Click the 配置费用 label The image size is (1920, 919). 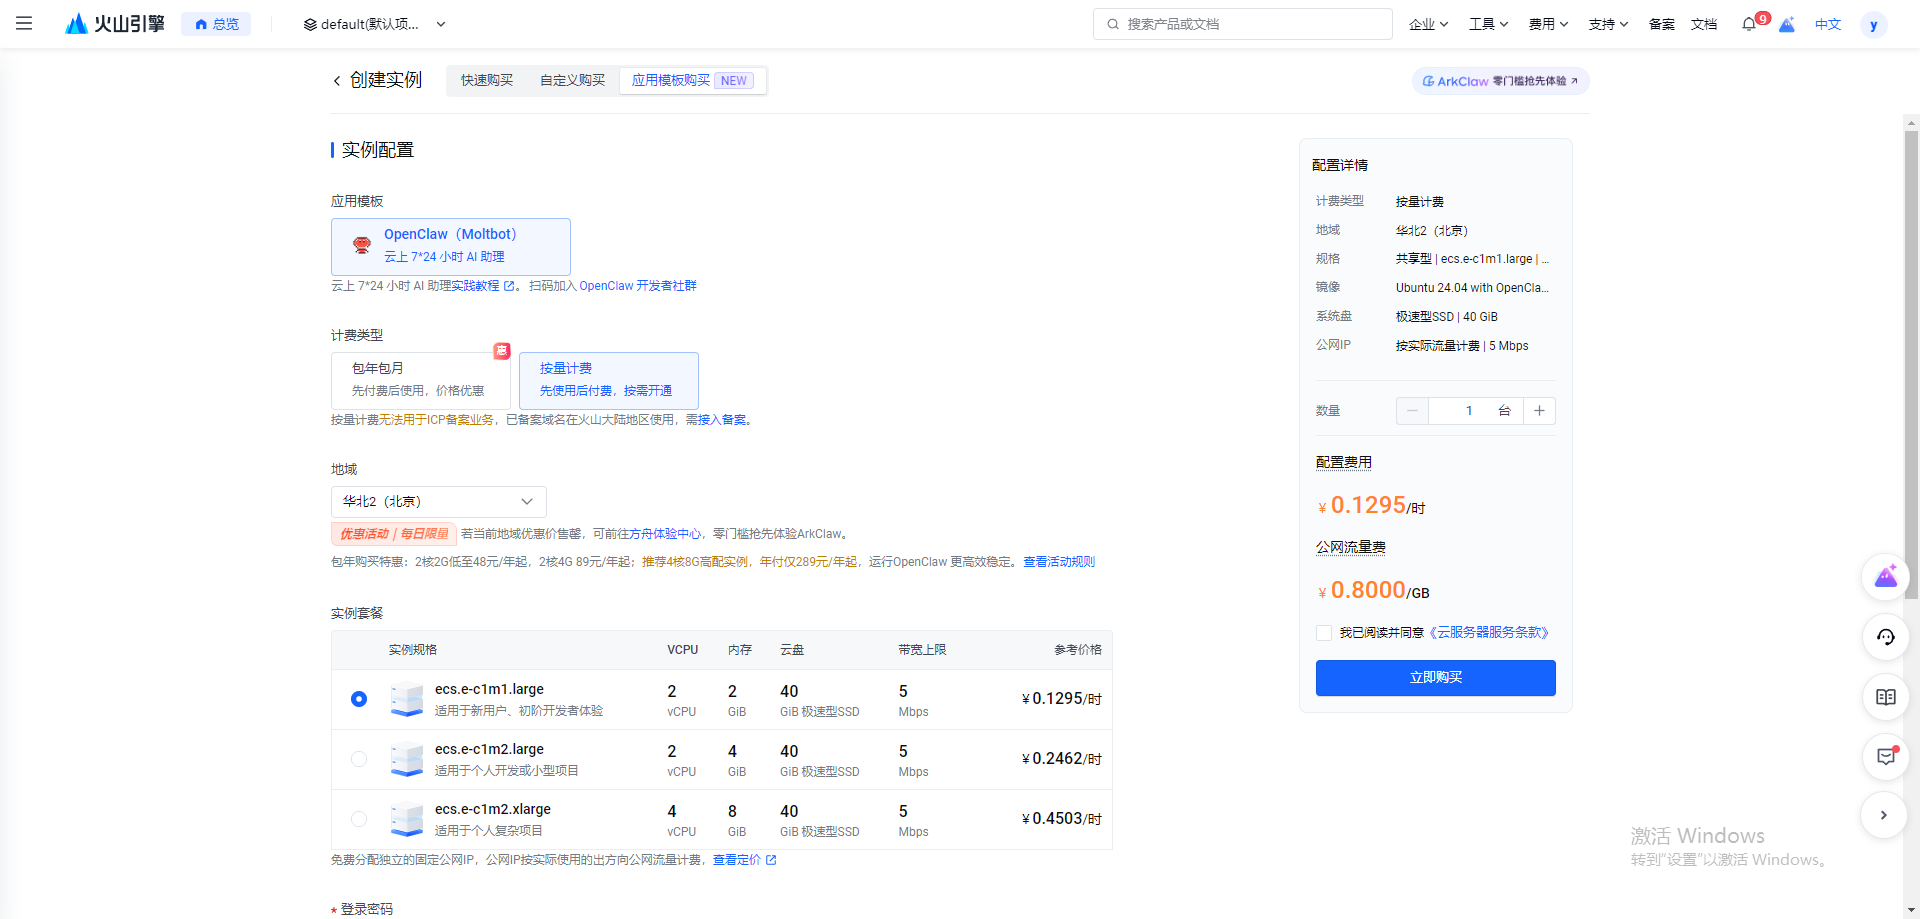[1343, 462]
